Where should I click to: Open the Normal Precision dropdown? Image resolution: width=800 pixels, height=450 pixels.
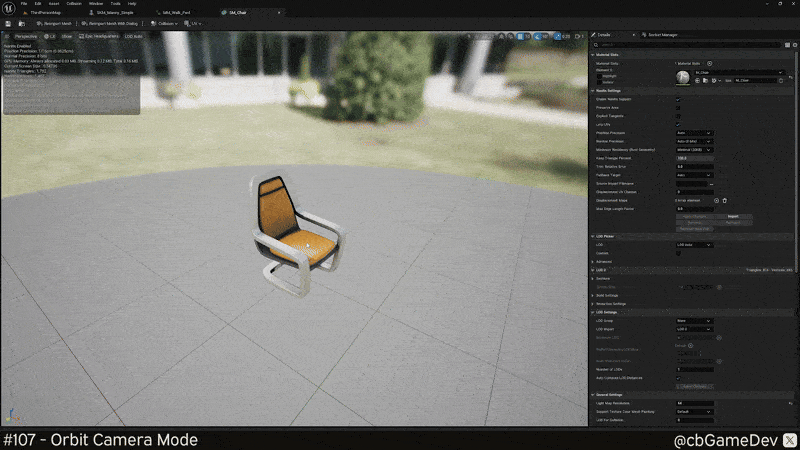694,141
